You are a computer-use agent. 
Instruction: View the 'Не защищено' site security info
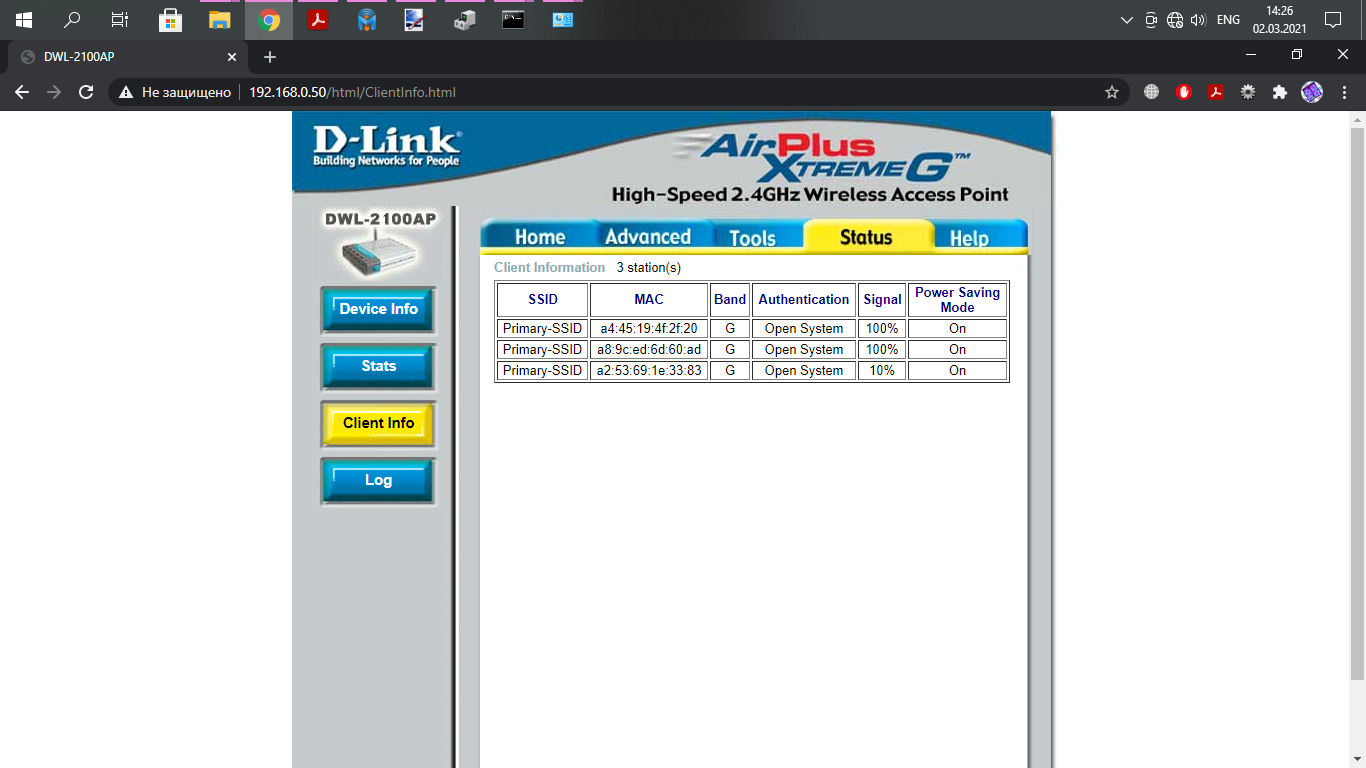pyautogui.click(x=175, y=92)
